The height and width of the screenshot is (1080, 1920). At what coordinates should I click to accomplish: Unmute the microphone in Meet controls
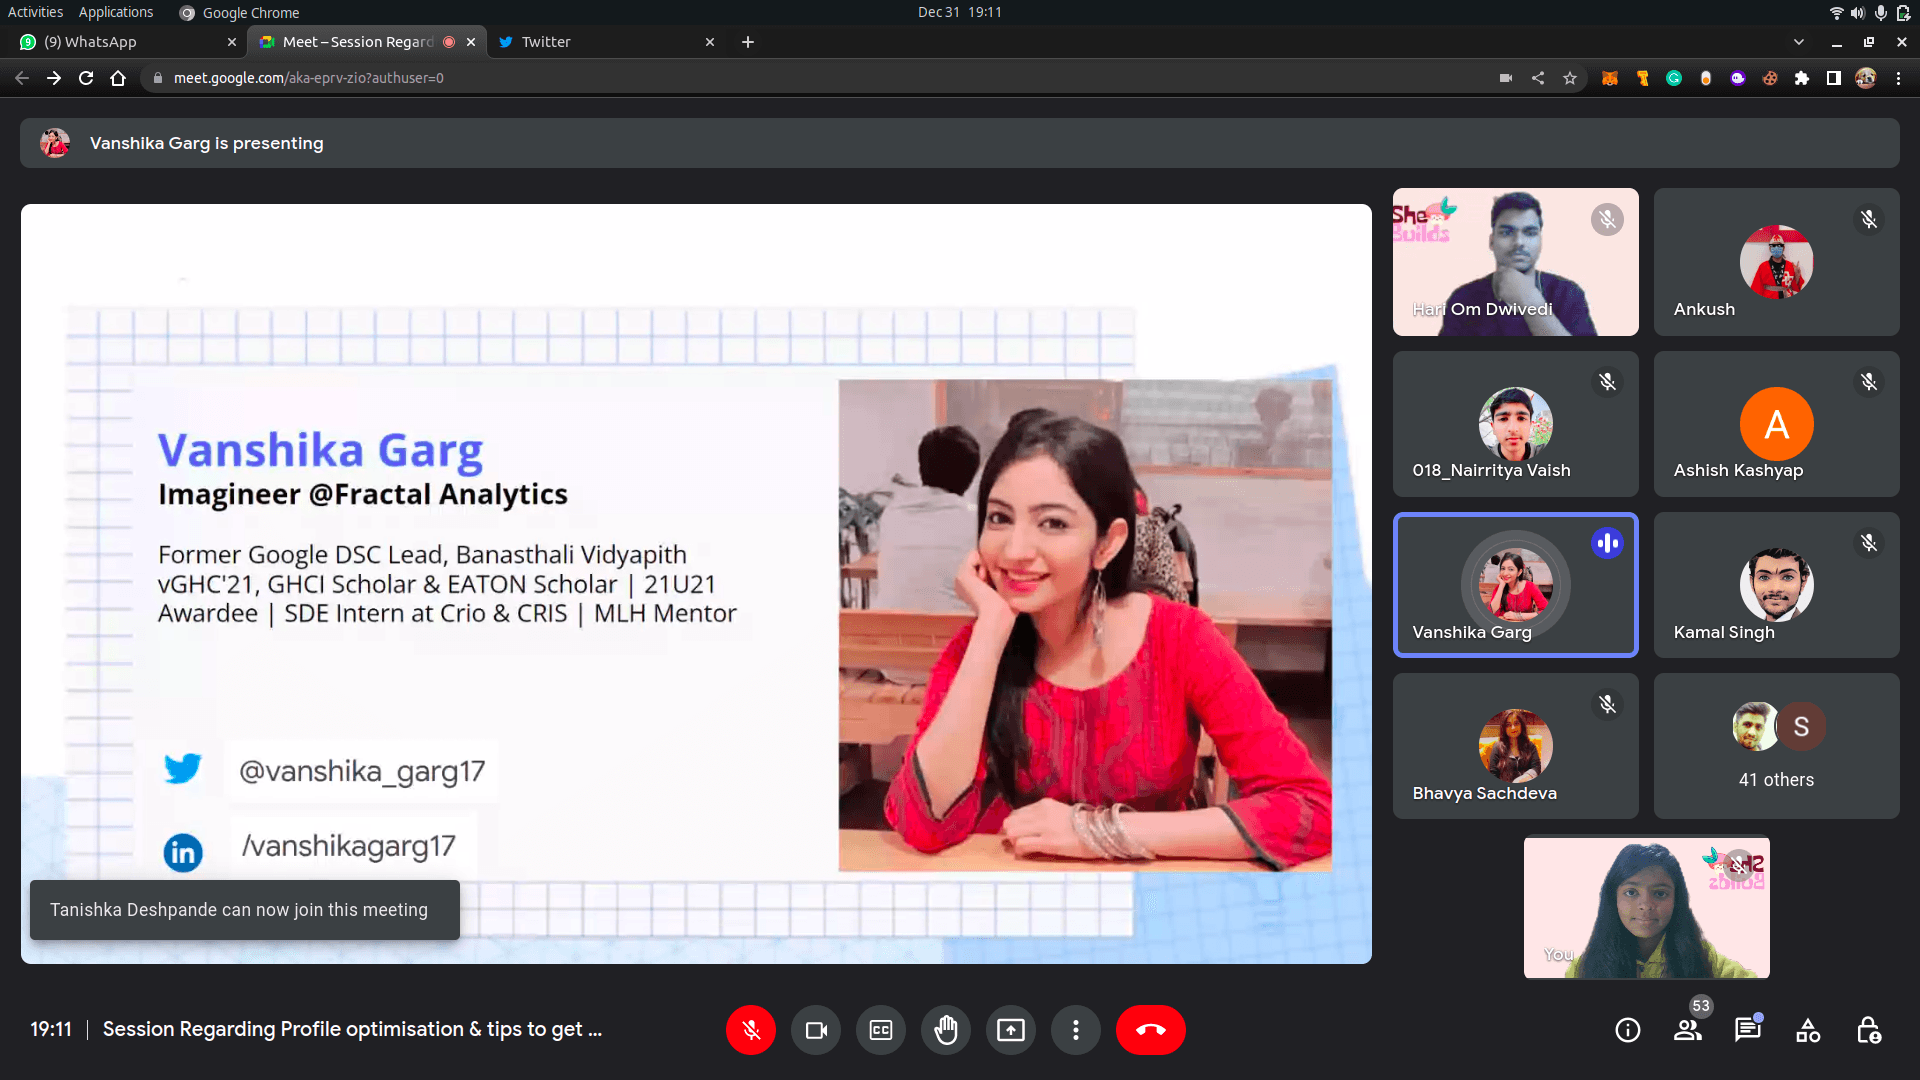[x=751, y=1030]
